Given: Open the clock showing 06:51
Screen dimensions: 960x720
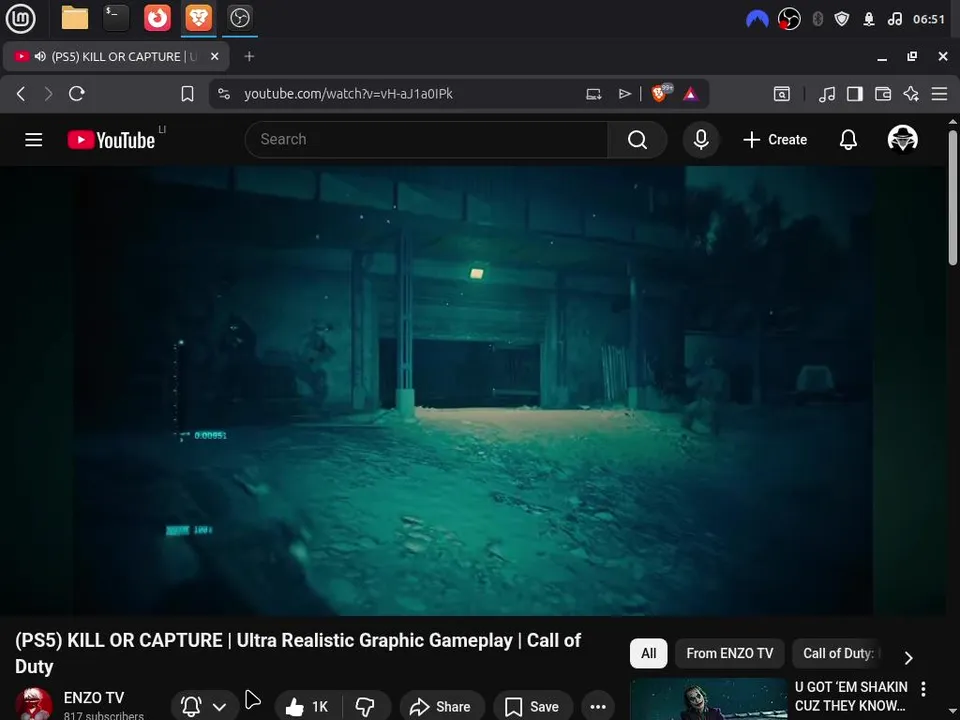Looking at the screenshot, I should tap(929, 19).
